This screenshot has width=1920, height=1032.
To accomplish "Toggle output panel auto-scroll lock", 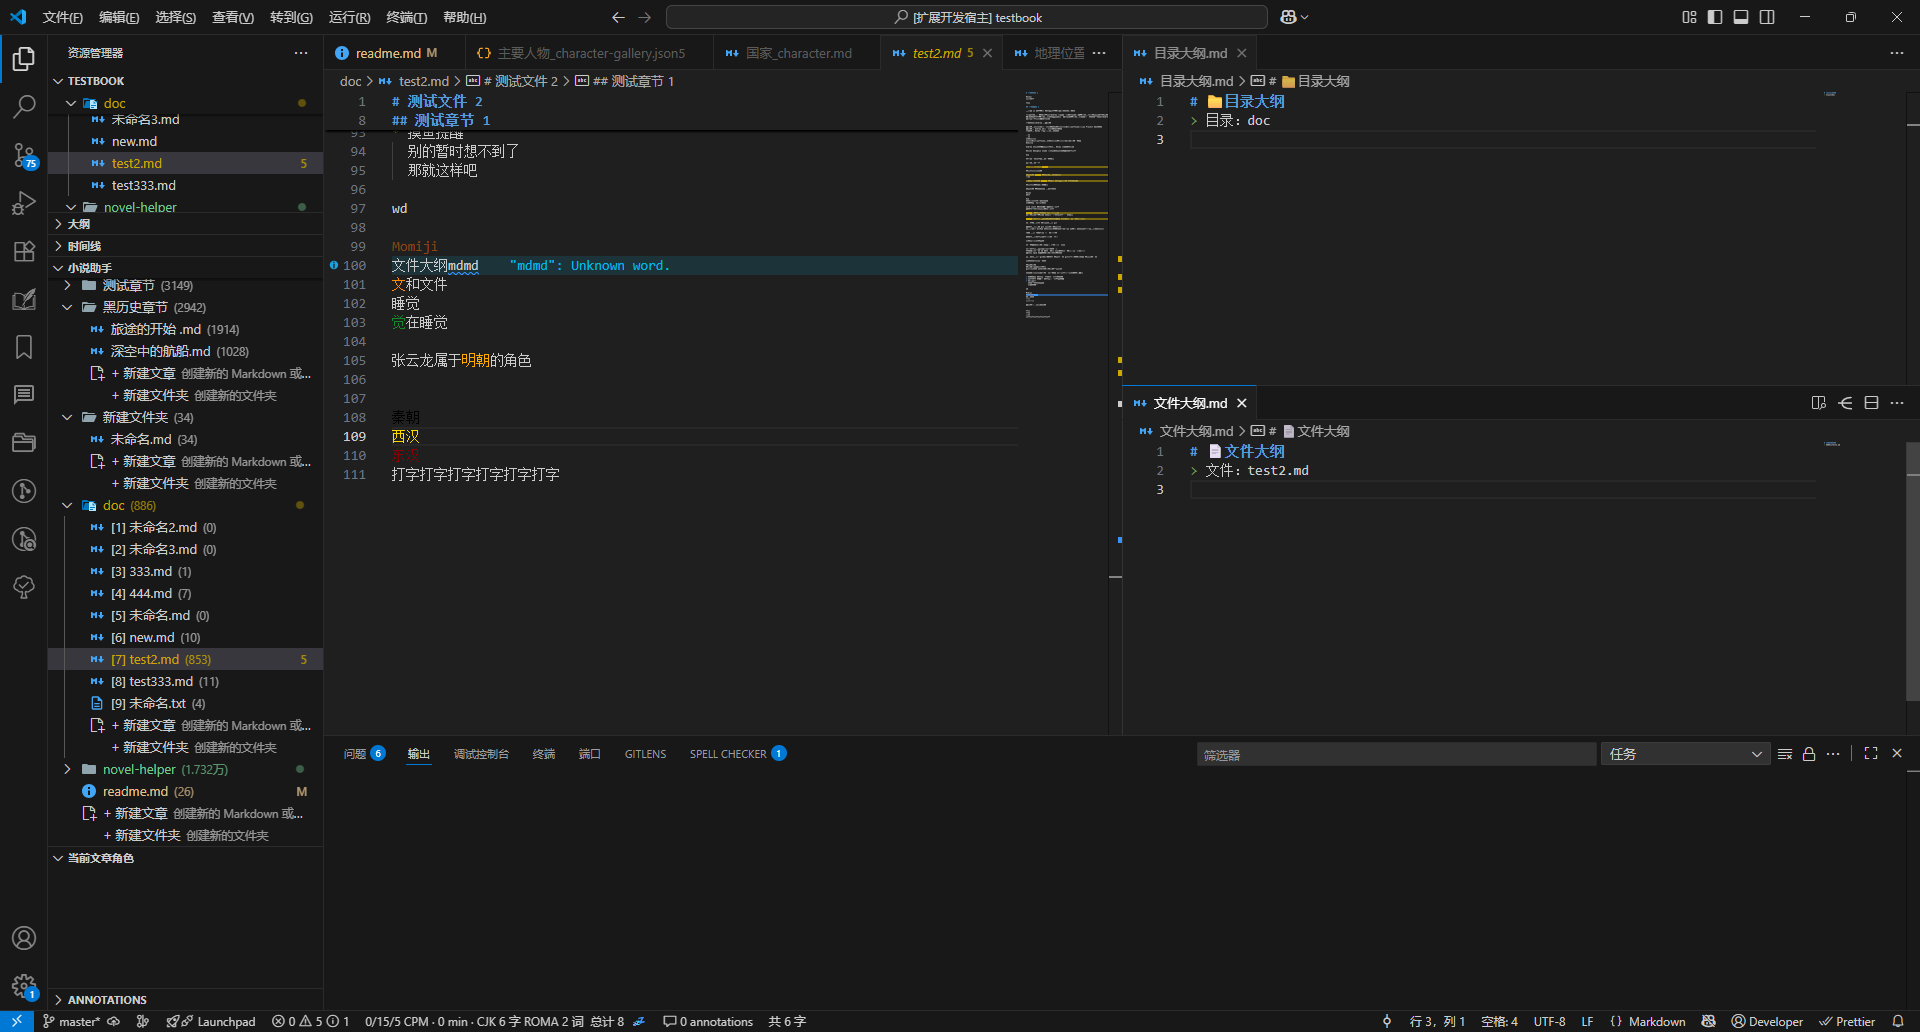I will click(1808, 754).
